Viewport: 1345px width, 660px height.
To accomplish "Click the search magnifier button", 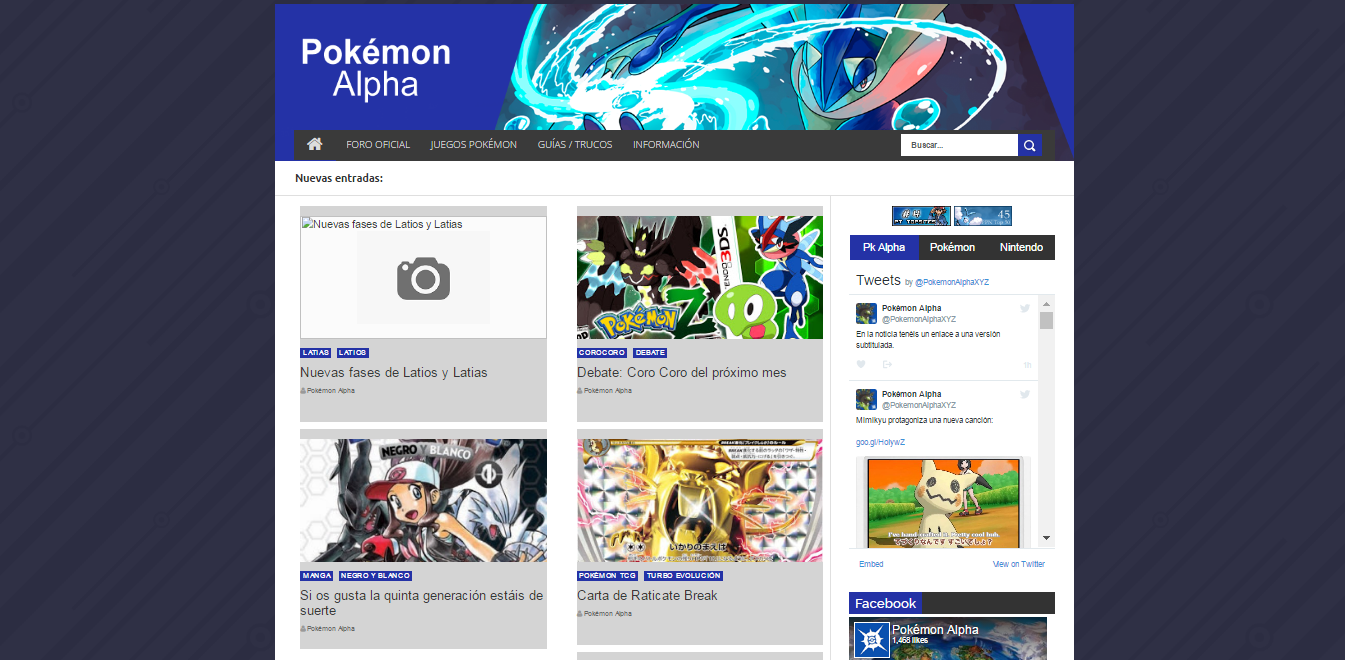I will coord(1029,145).
